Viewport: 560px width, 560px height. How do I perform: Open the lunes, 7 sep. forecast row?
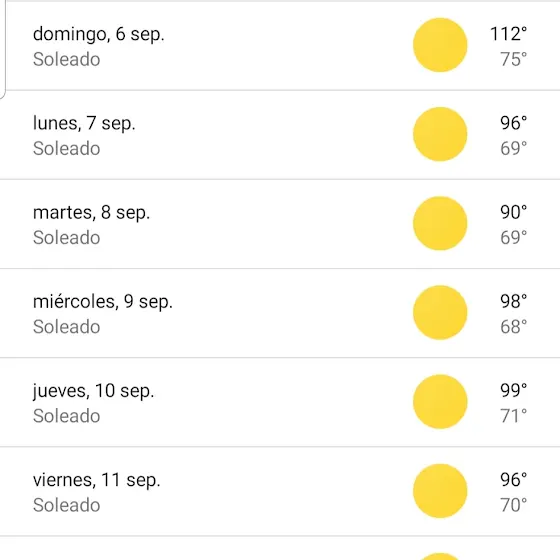pyautogui.click(x=280, y=135)
